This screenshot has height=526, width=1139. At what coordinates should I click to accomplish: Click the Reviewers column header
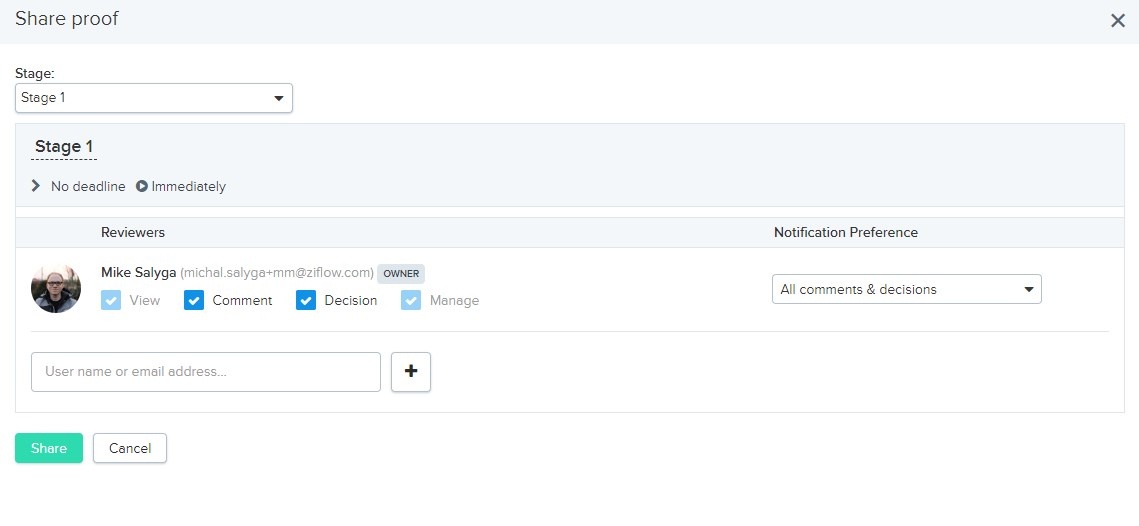pos(133,232)
